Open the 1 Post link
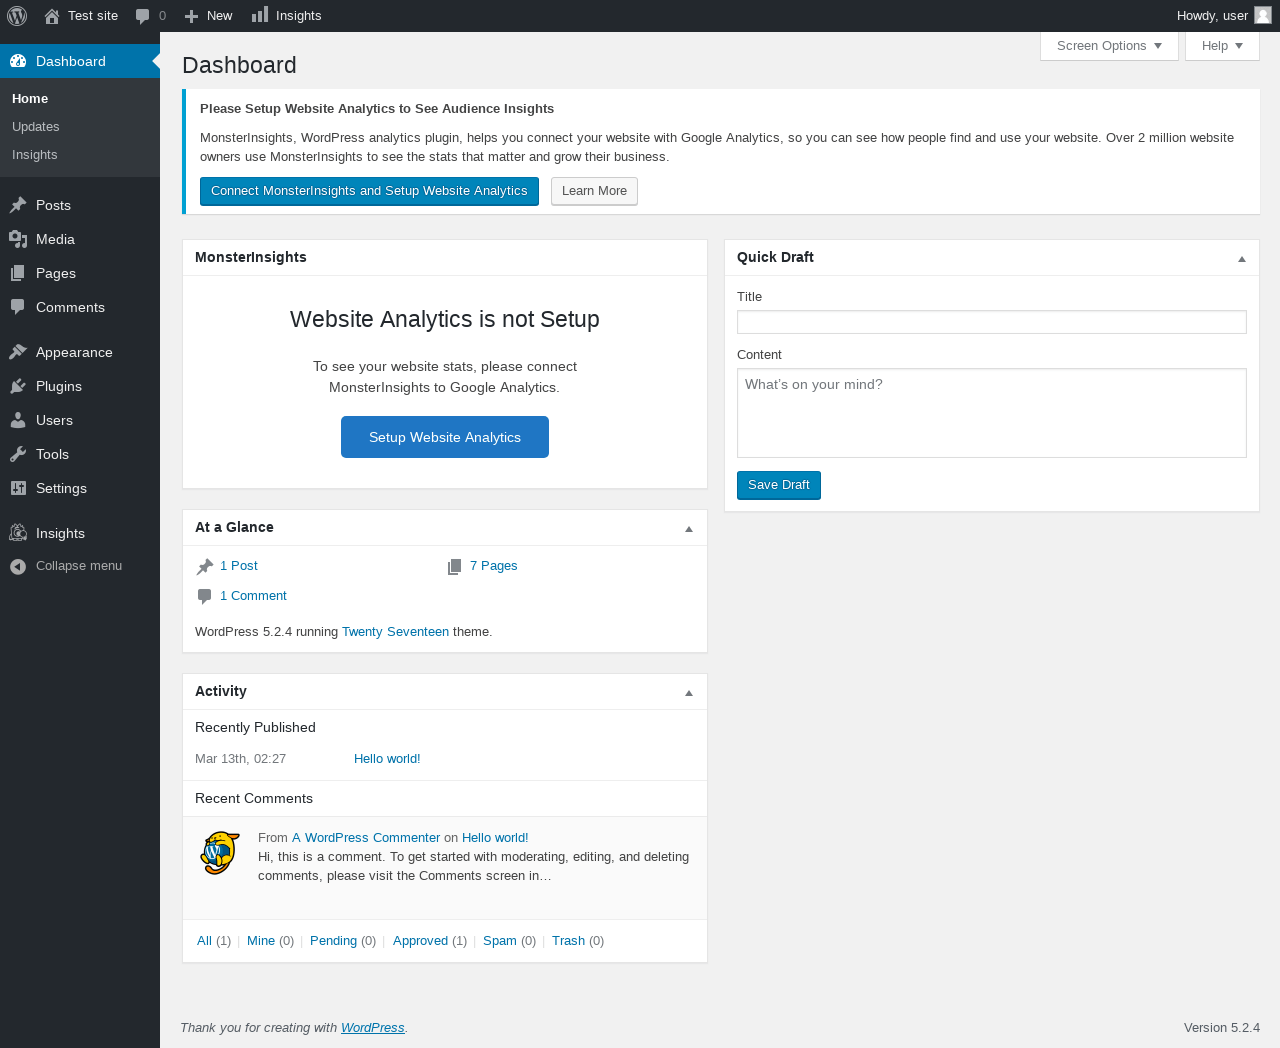The image size is (1280, 1048). pyautogui.click(x=239, y=566)
